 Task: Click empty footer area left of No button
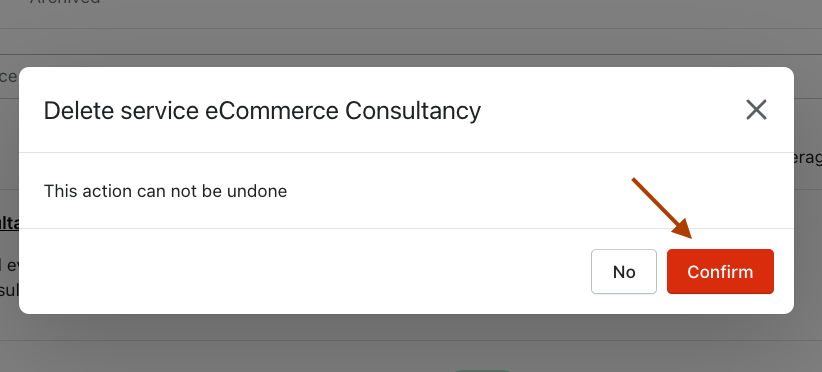tap(304, 271)
